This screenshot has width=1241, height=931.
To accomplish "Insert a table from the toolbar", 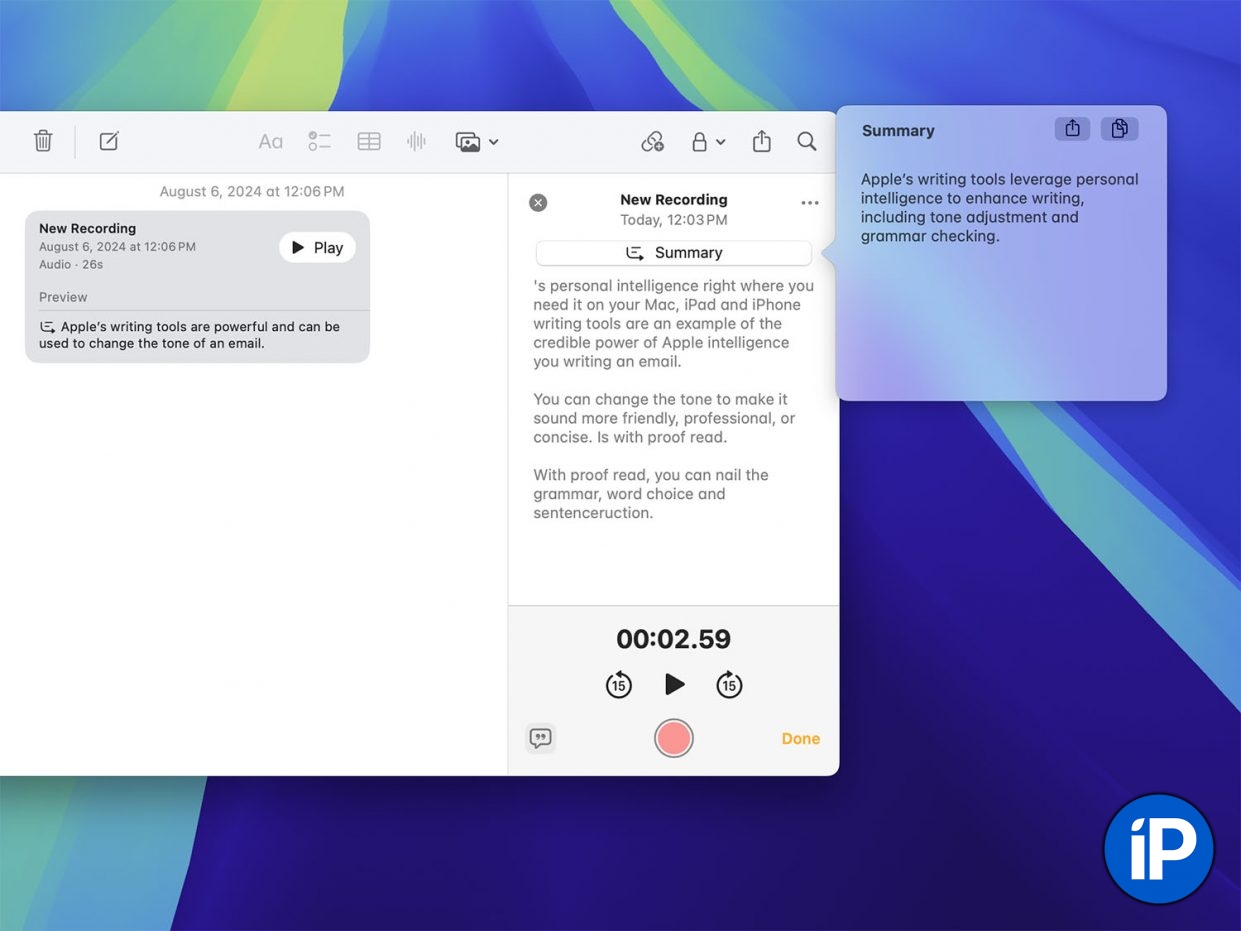I will (x=369, y=141).
